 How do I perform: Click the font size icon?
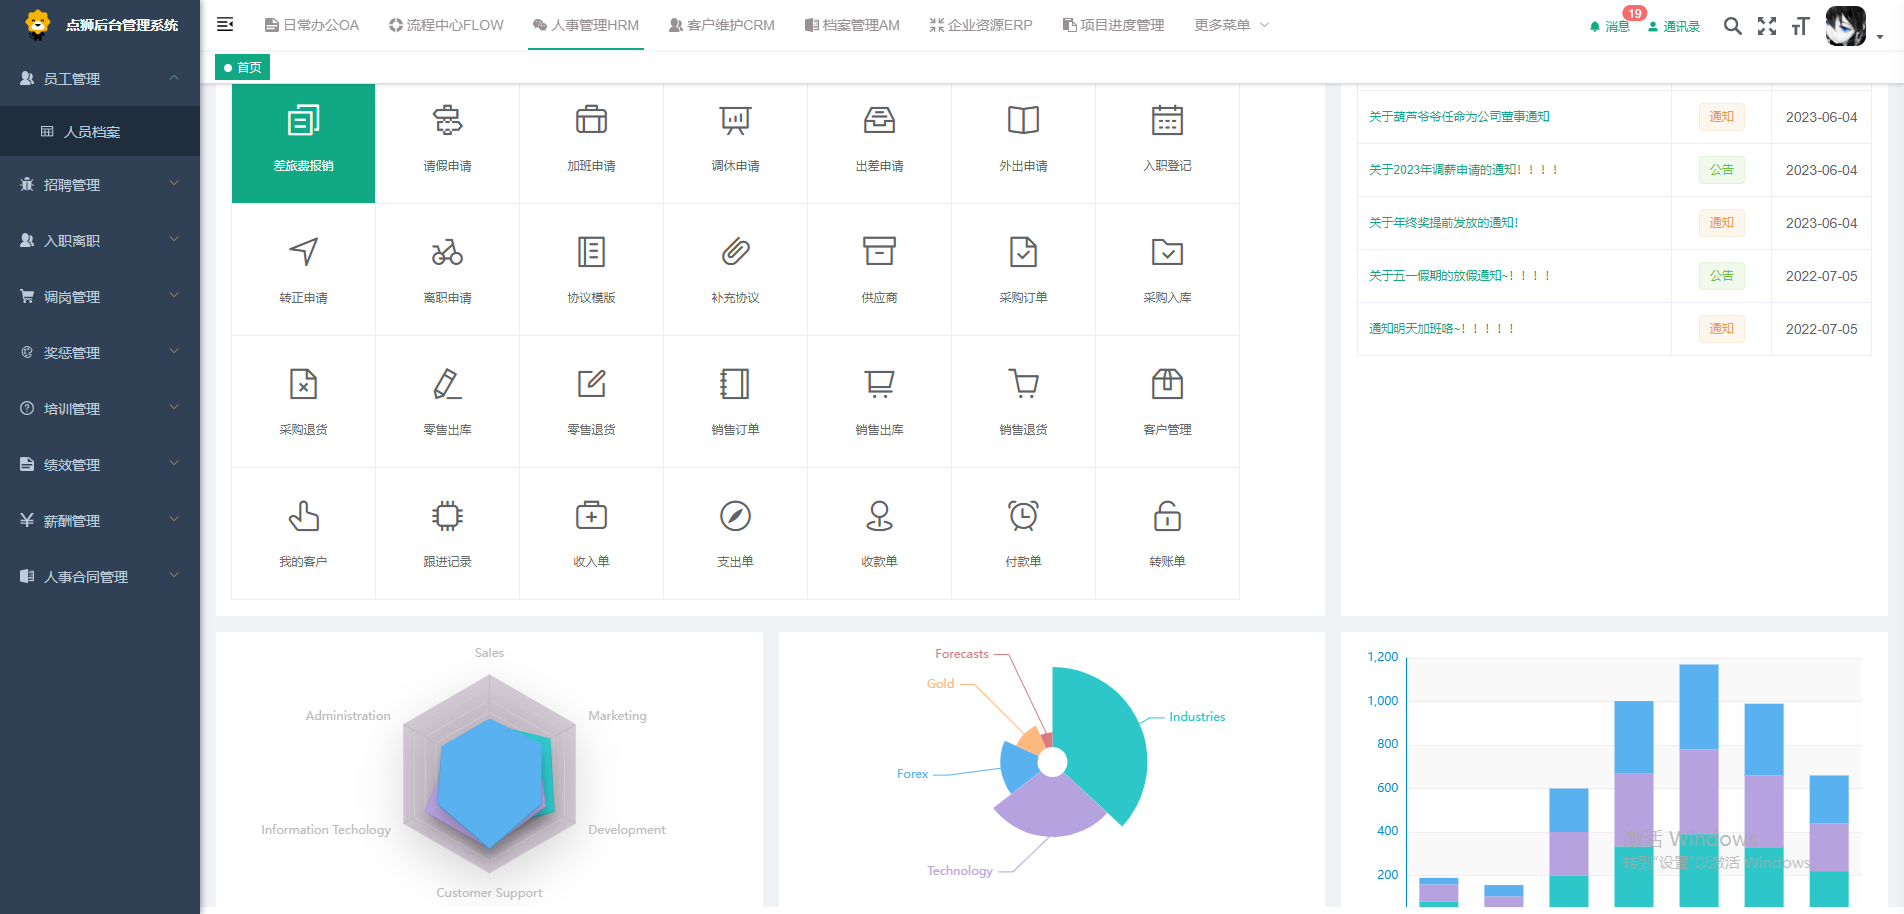(x=1800, y=26)
